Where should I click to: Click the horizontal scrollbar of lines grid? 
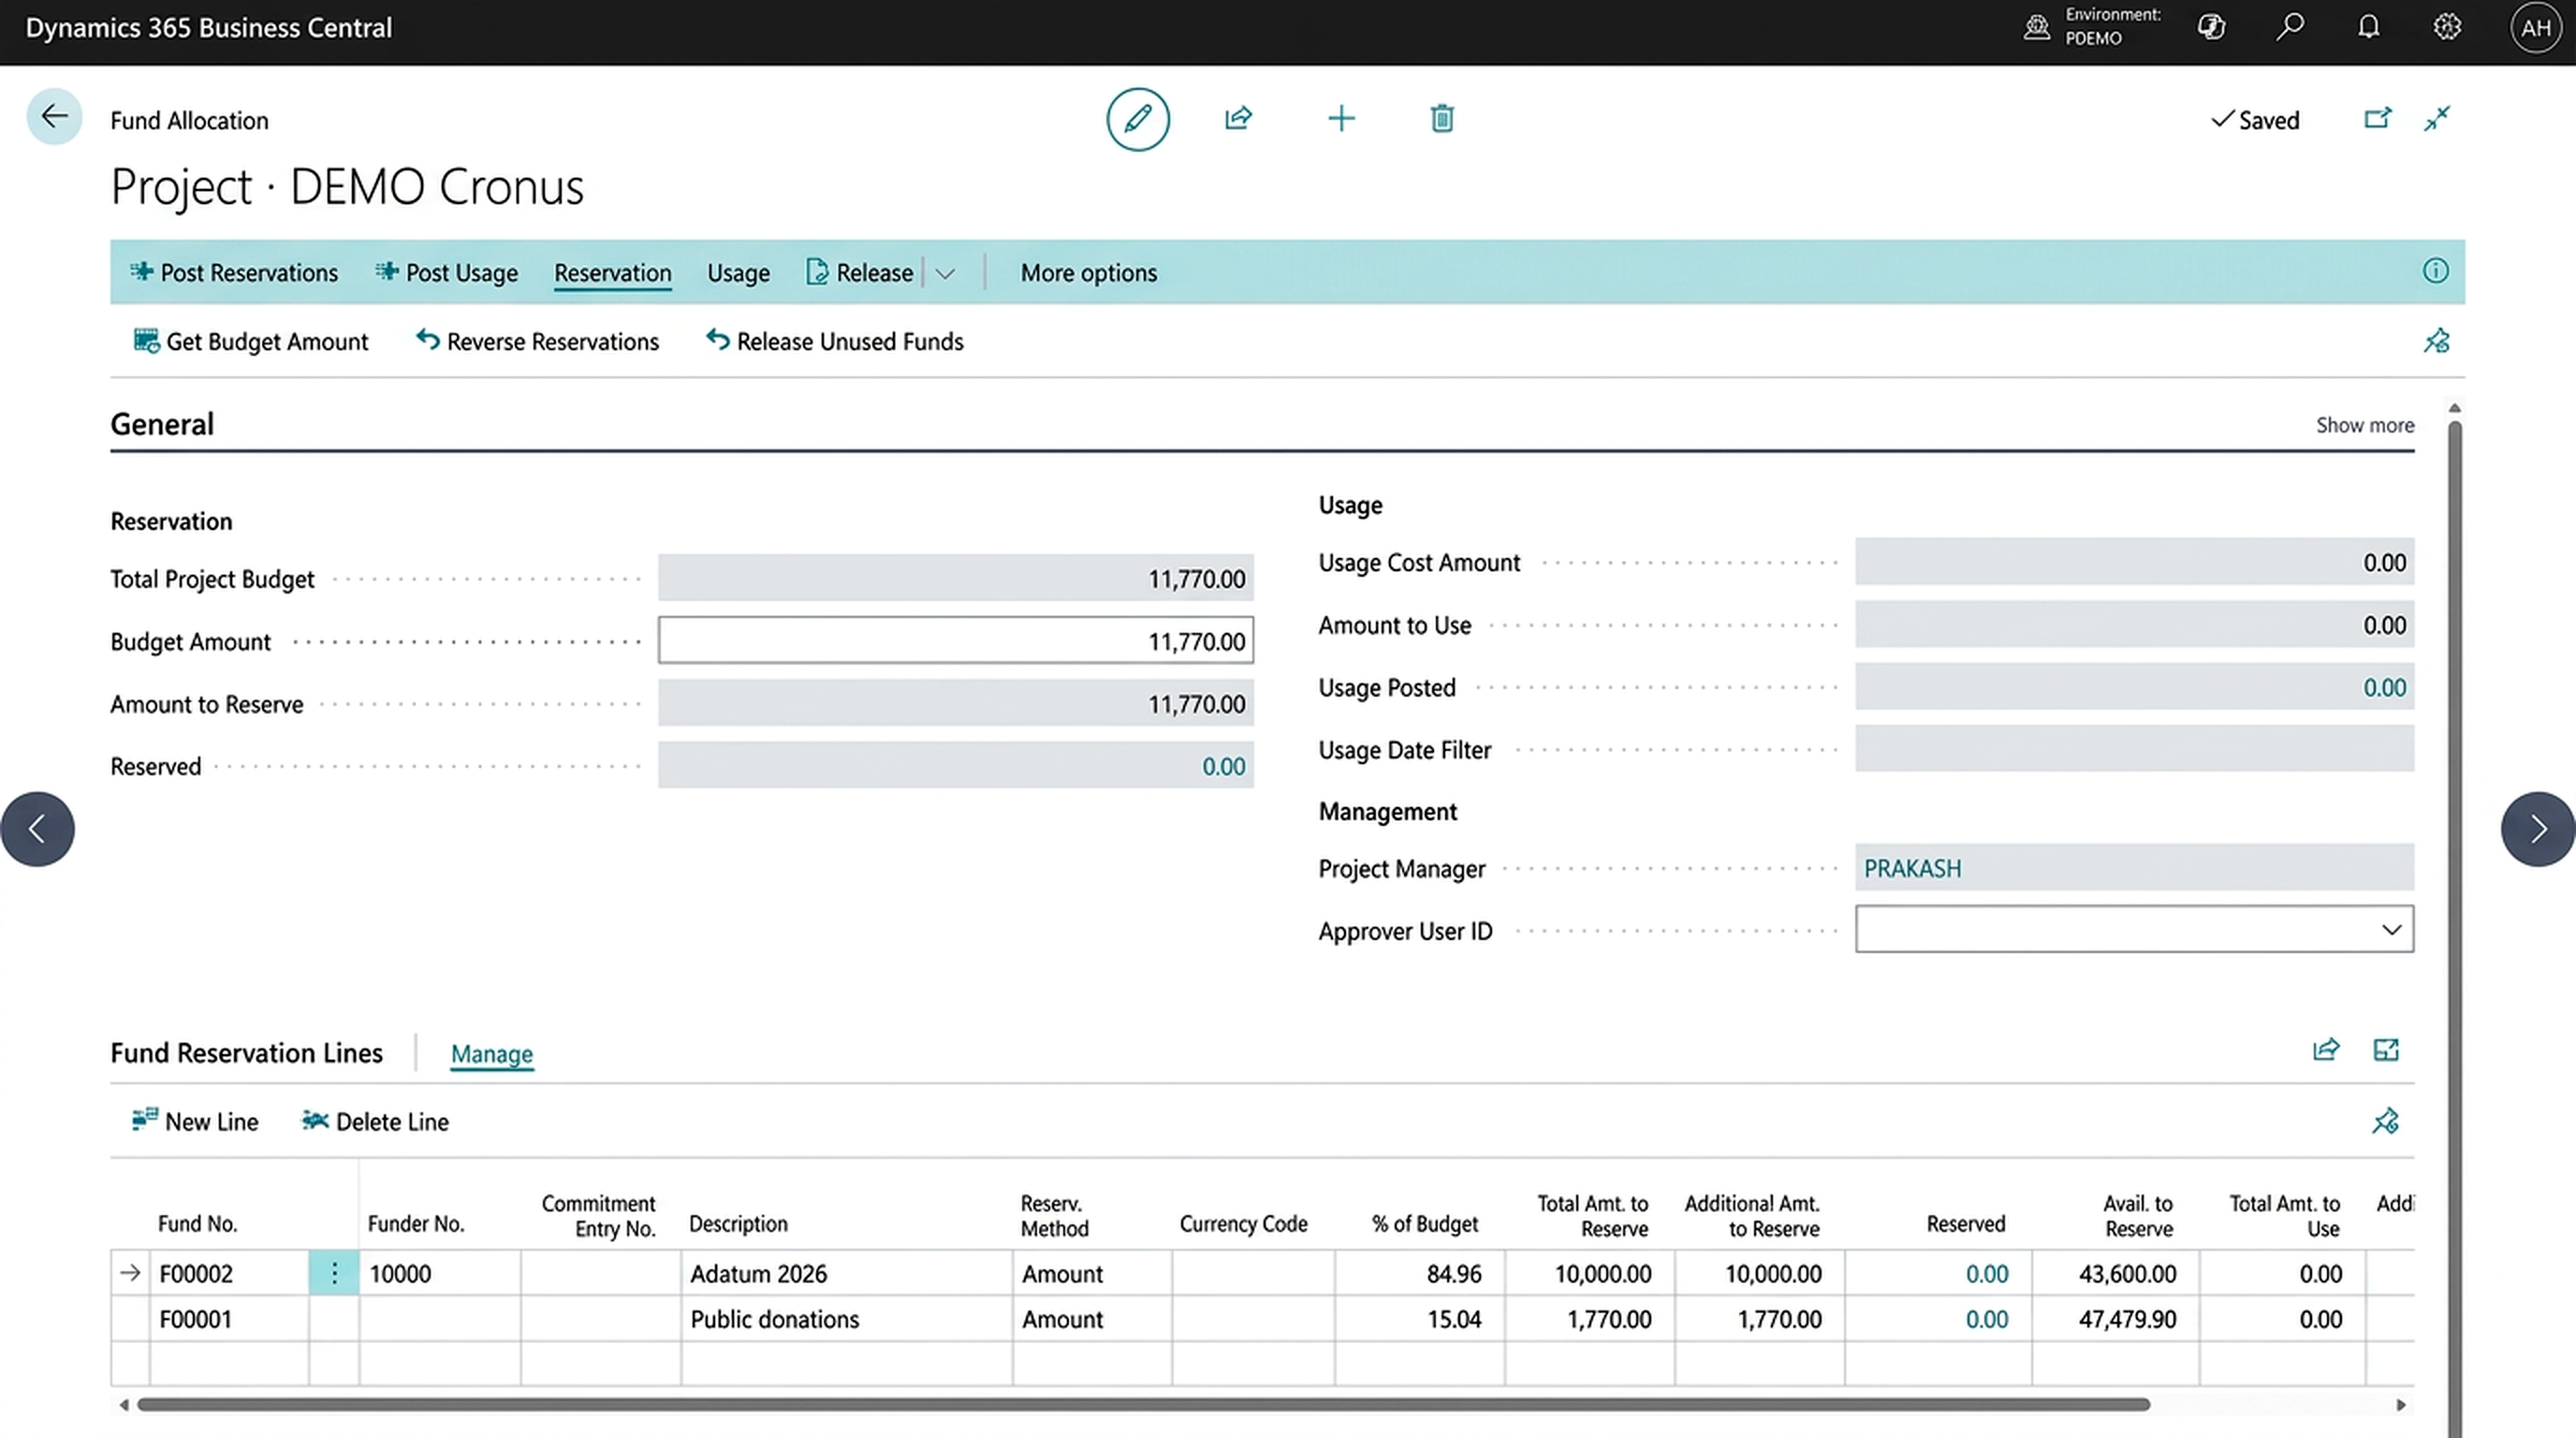click(1143, 1405)
